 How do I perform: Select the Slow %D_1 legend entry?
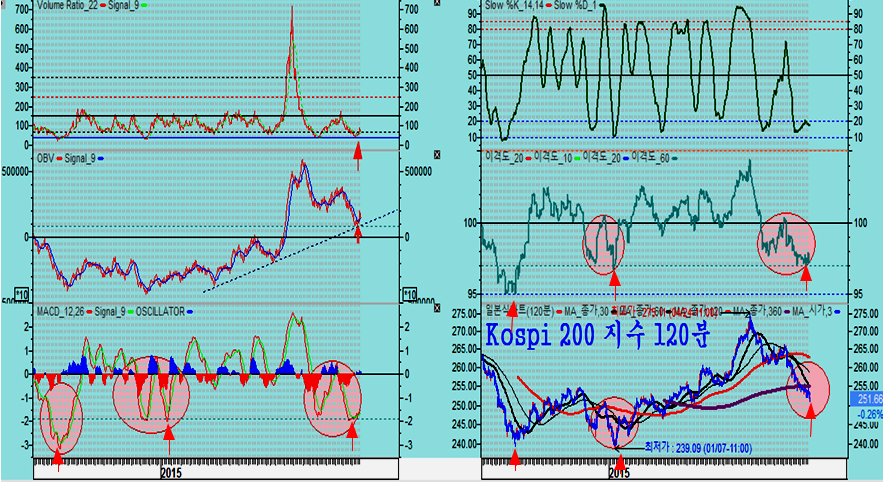tap(574, 5)
